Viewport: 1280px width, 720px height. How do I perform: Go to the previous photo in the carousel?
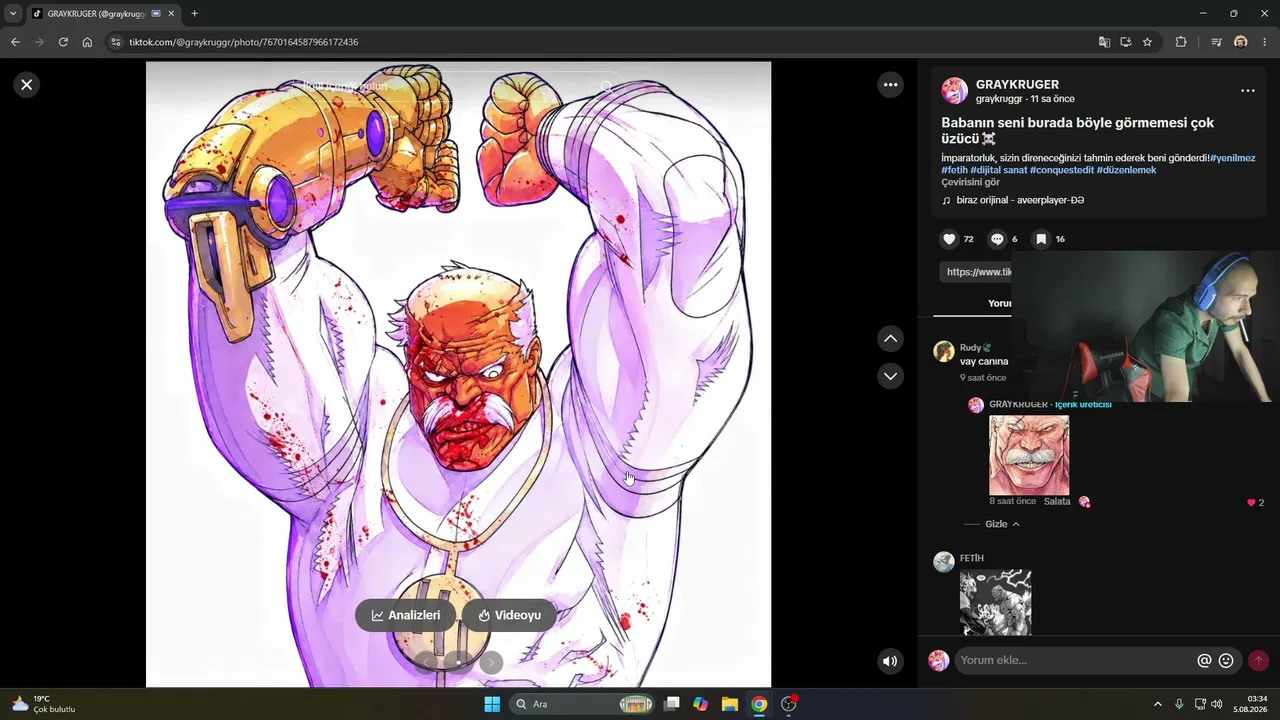tap(426, 662)
